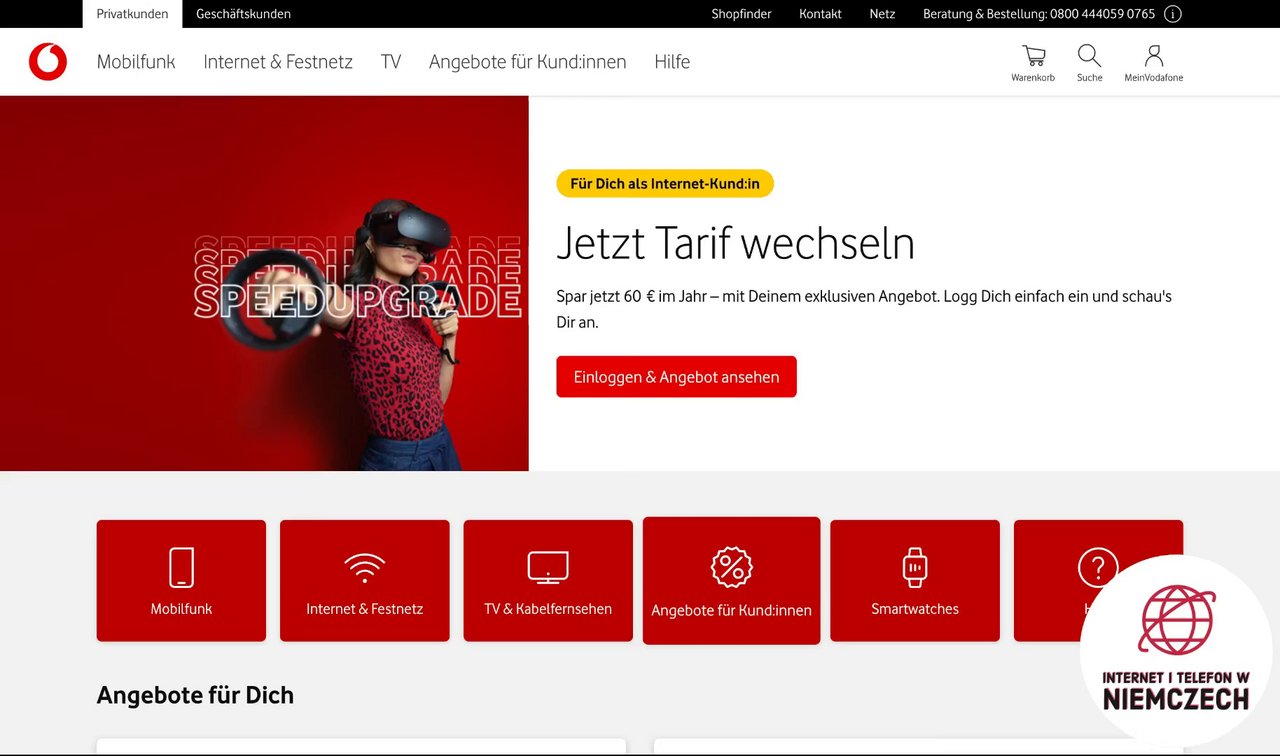
Task: Click the Beratung & Bestellung phone number
Action: point(1039,14)
